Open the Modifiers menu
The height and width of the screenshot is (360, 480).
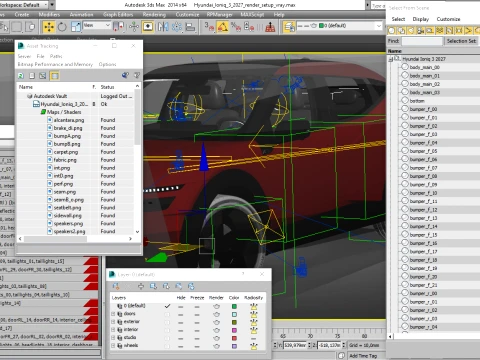49,15
